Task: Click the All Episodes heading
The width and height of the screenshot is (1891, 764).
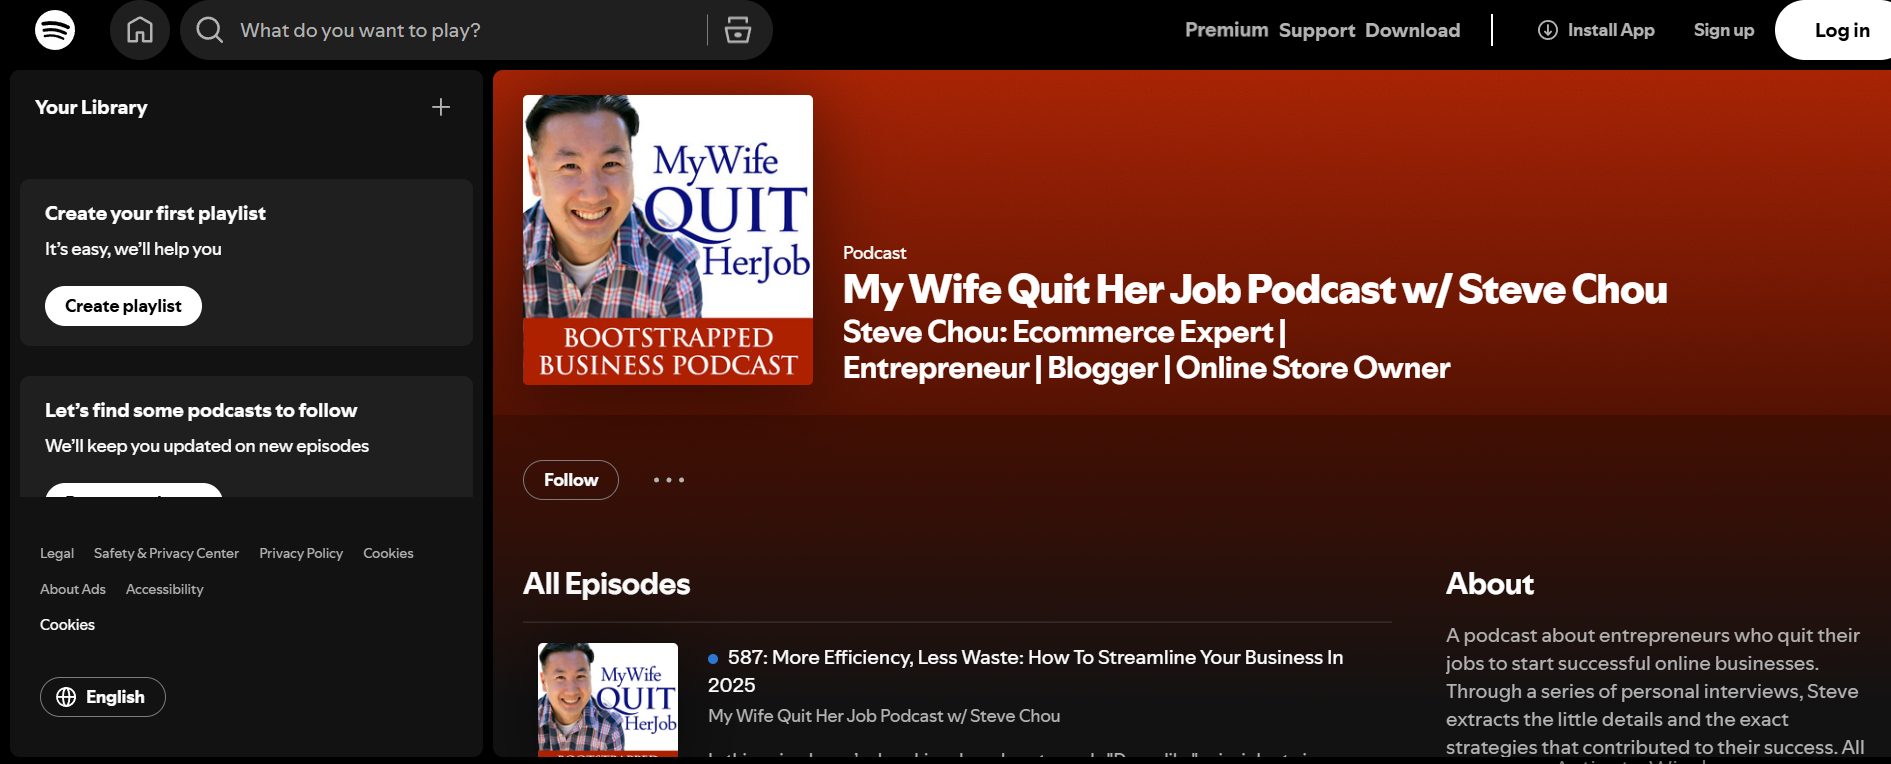Action: pos(606,584)
